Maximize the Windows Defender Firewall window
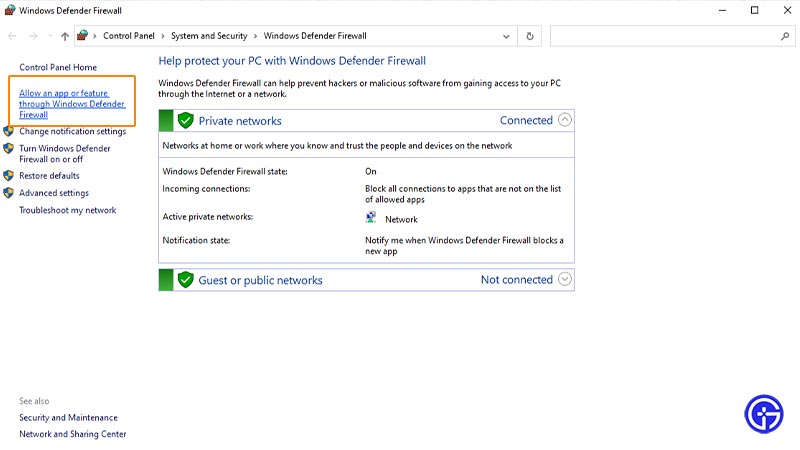Screen dimensions: 800x450 tap(755, 10)
